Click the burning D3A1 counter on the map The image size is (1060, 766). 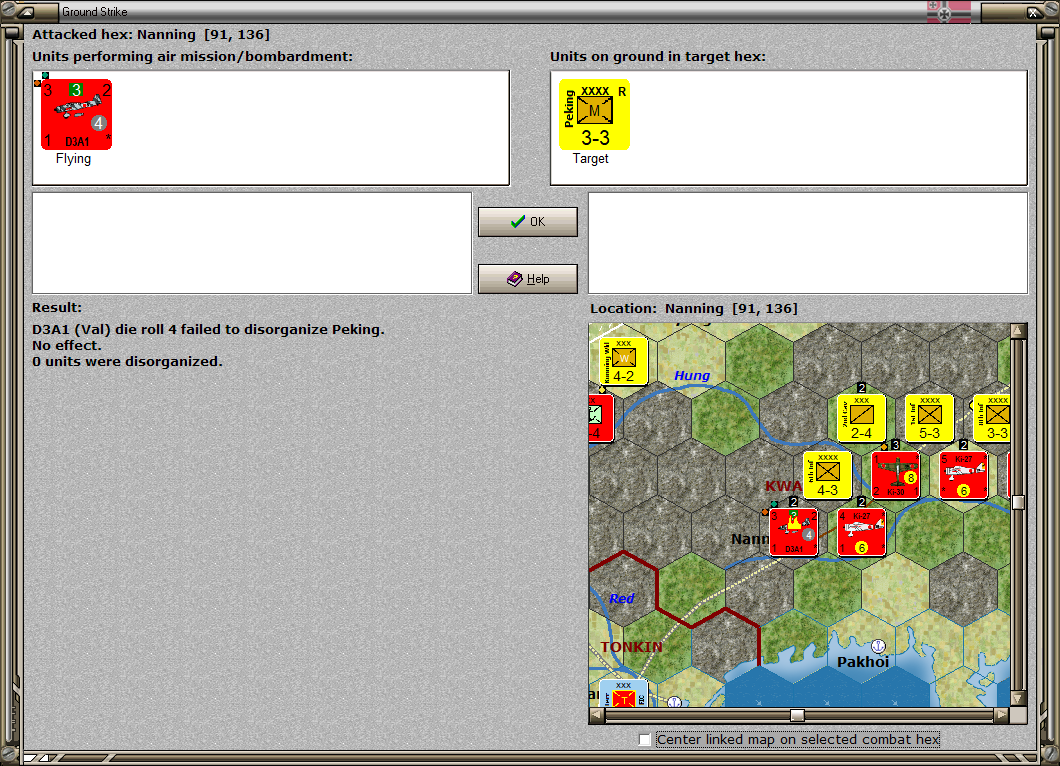[x=794, y=532]
